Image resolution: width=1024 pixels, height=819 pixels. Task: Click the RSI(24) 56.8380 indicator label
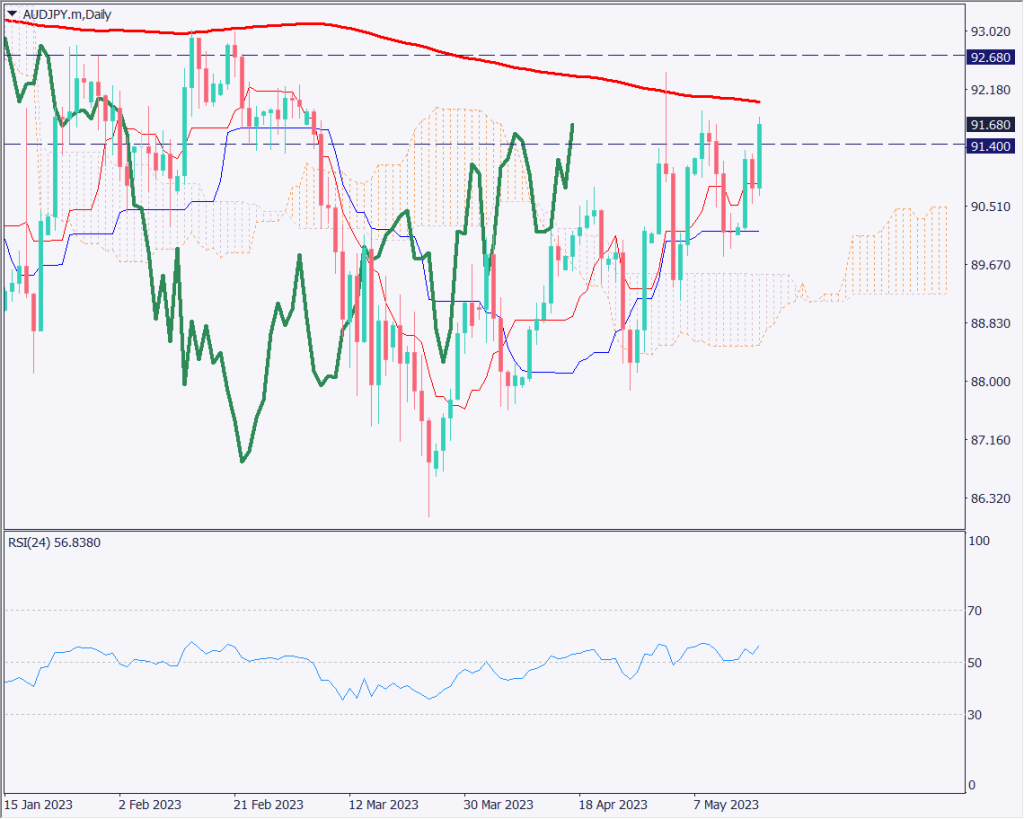pyautogui.click(x=57, y=542)
